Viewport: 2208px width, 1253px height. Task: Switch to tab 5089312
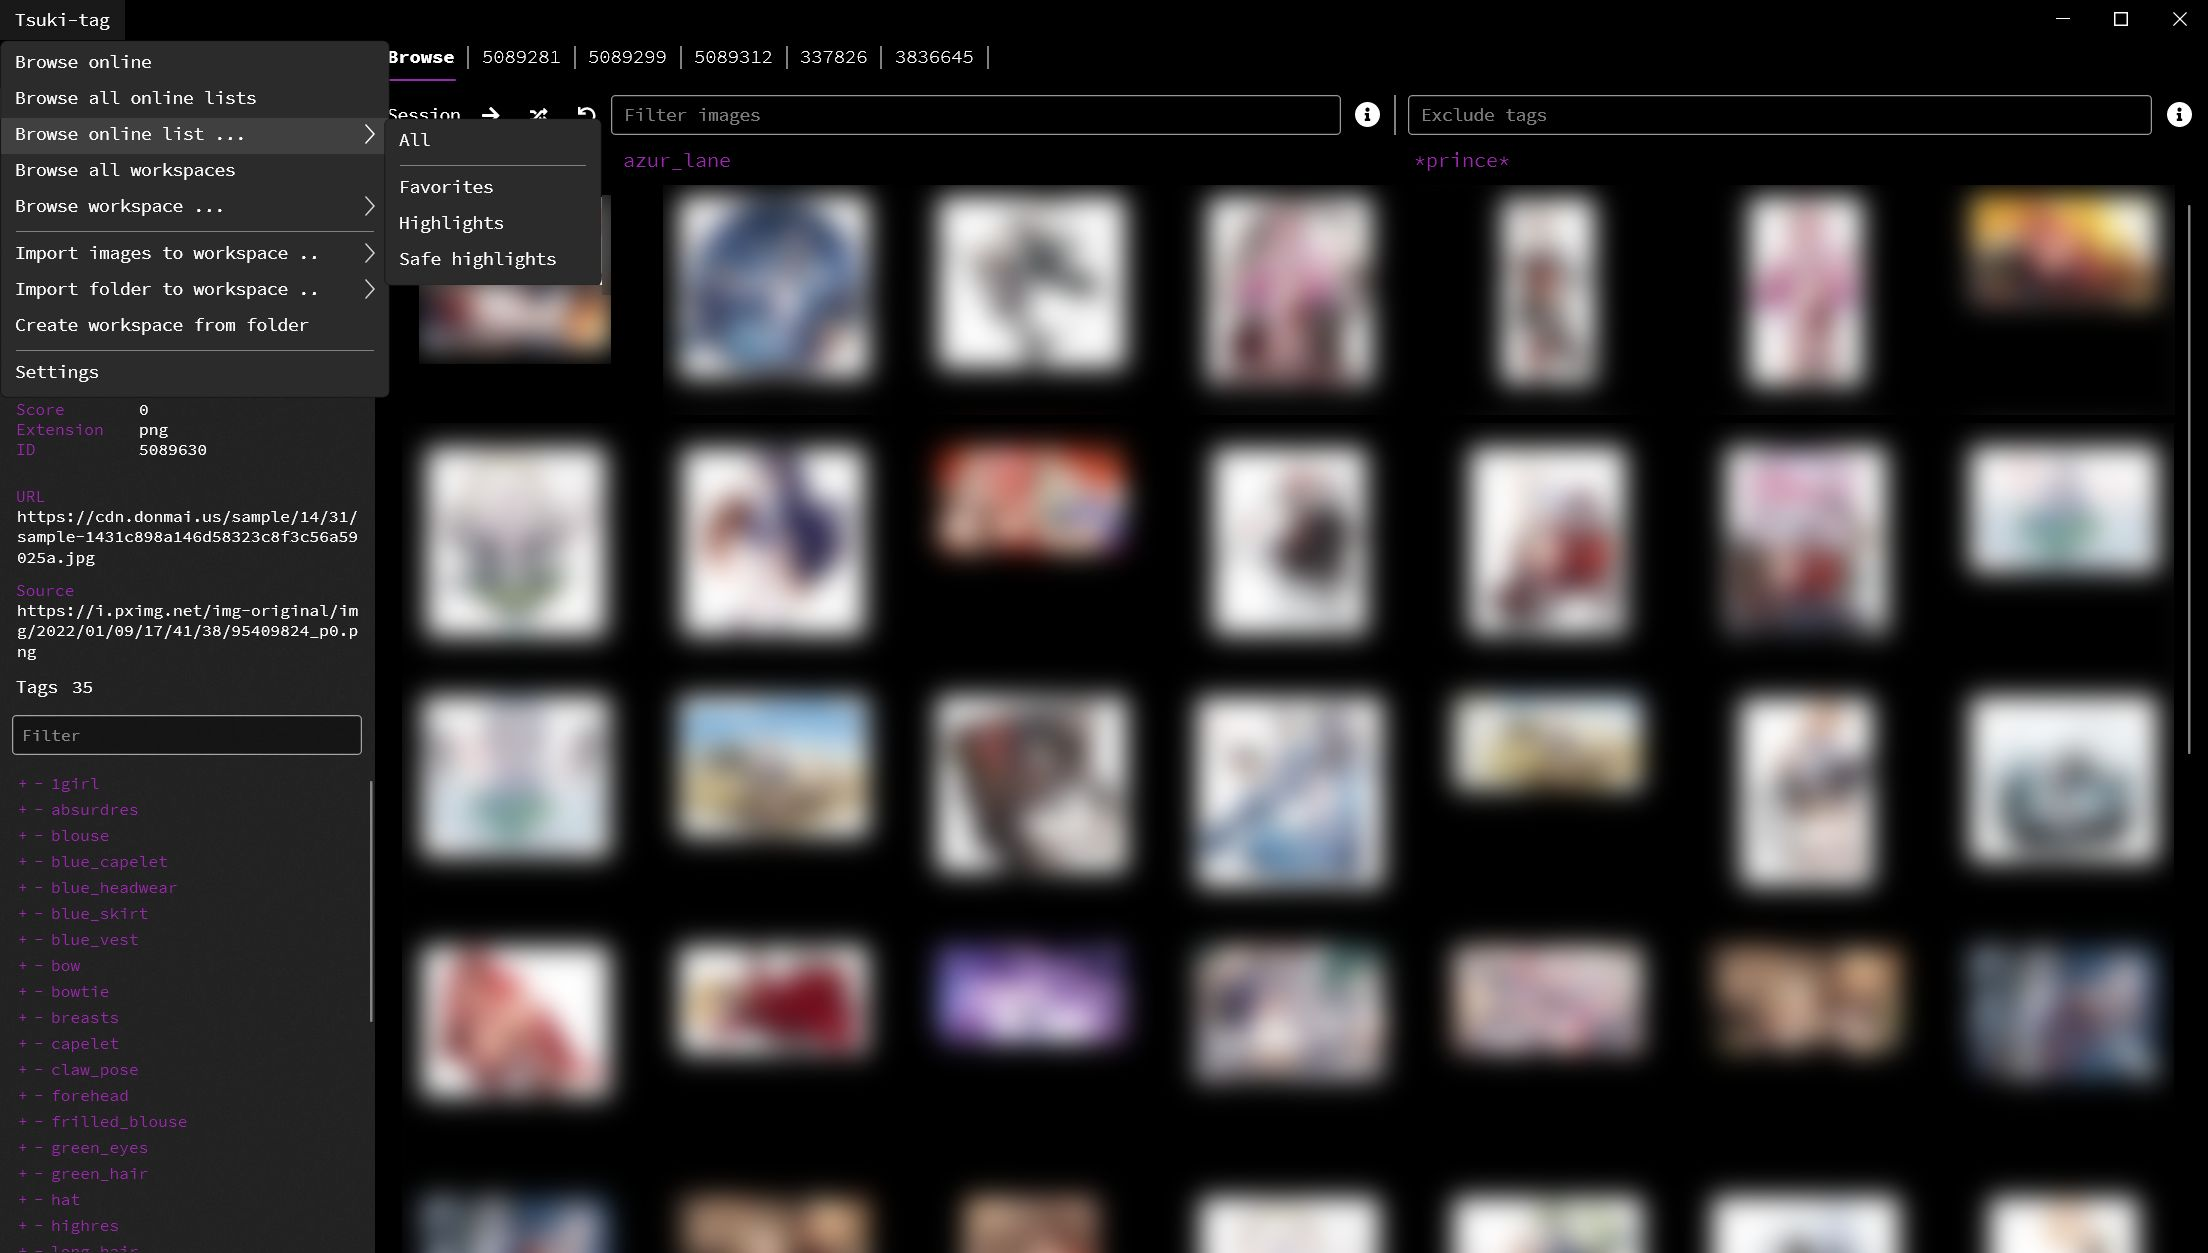point(733,57)
